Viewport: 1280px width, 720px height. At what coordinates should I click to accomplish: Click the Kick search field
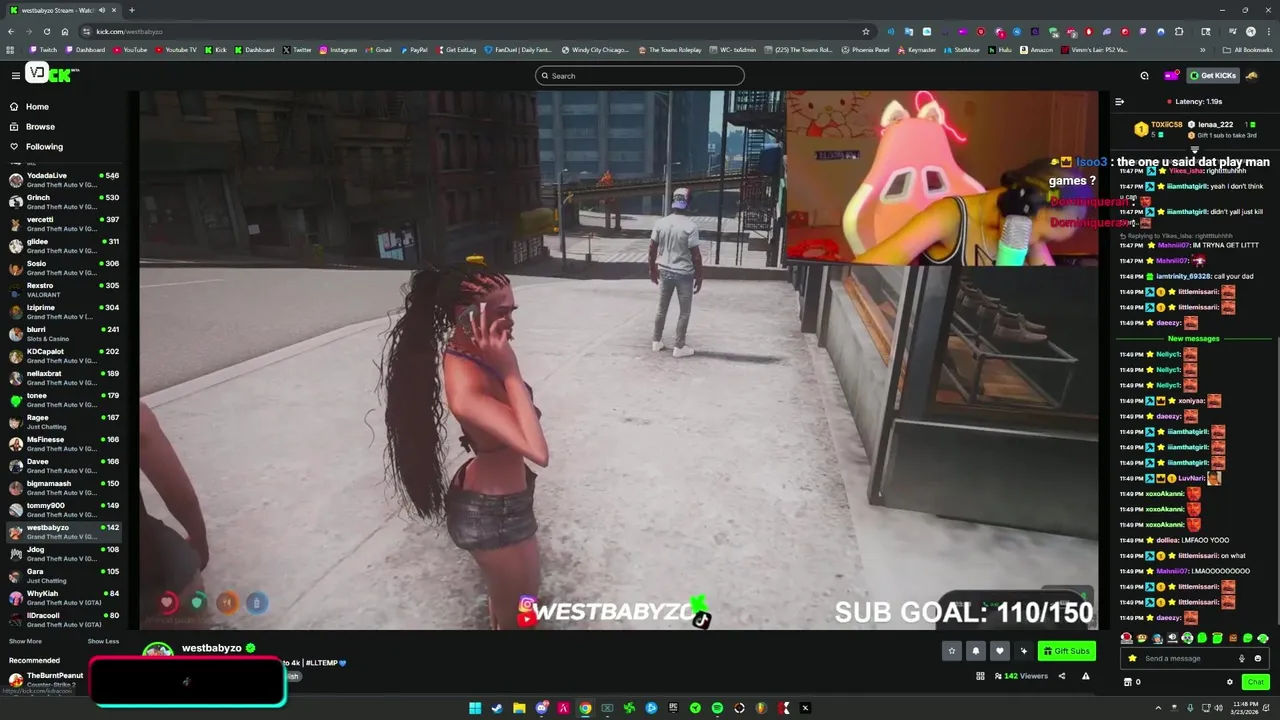640,76
